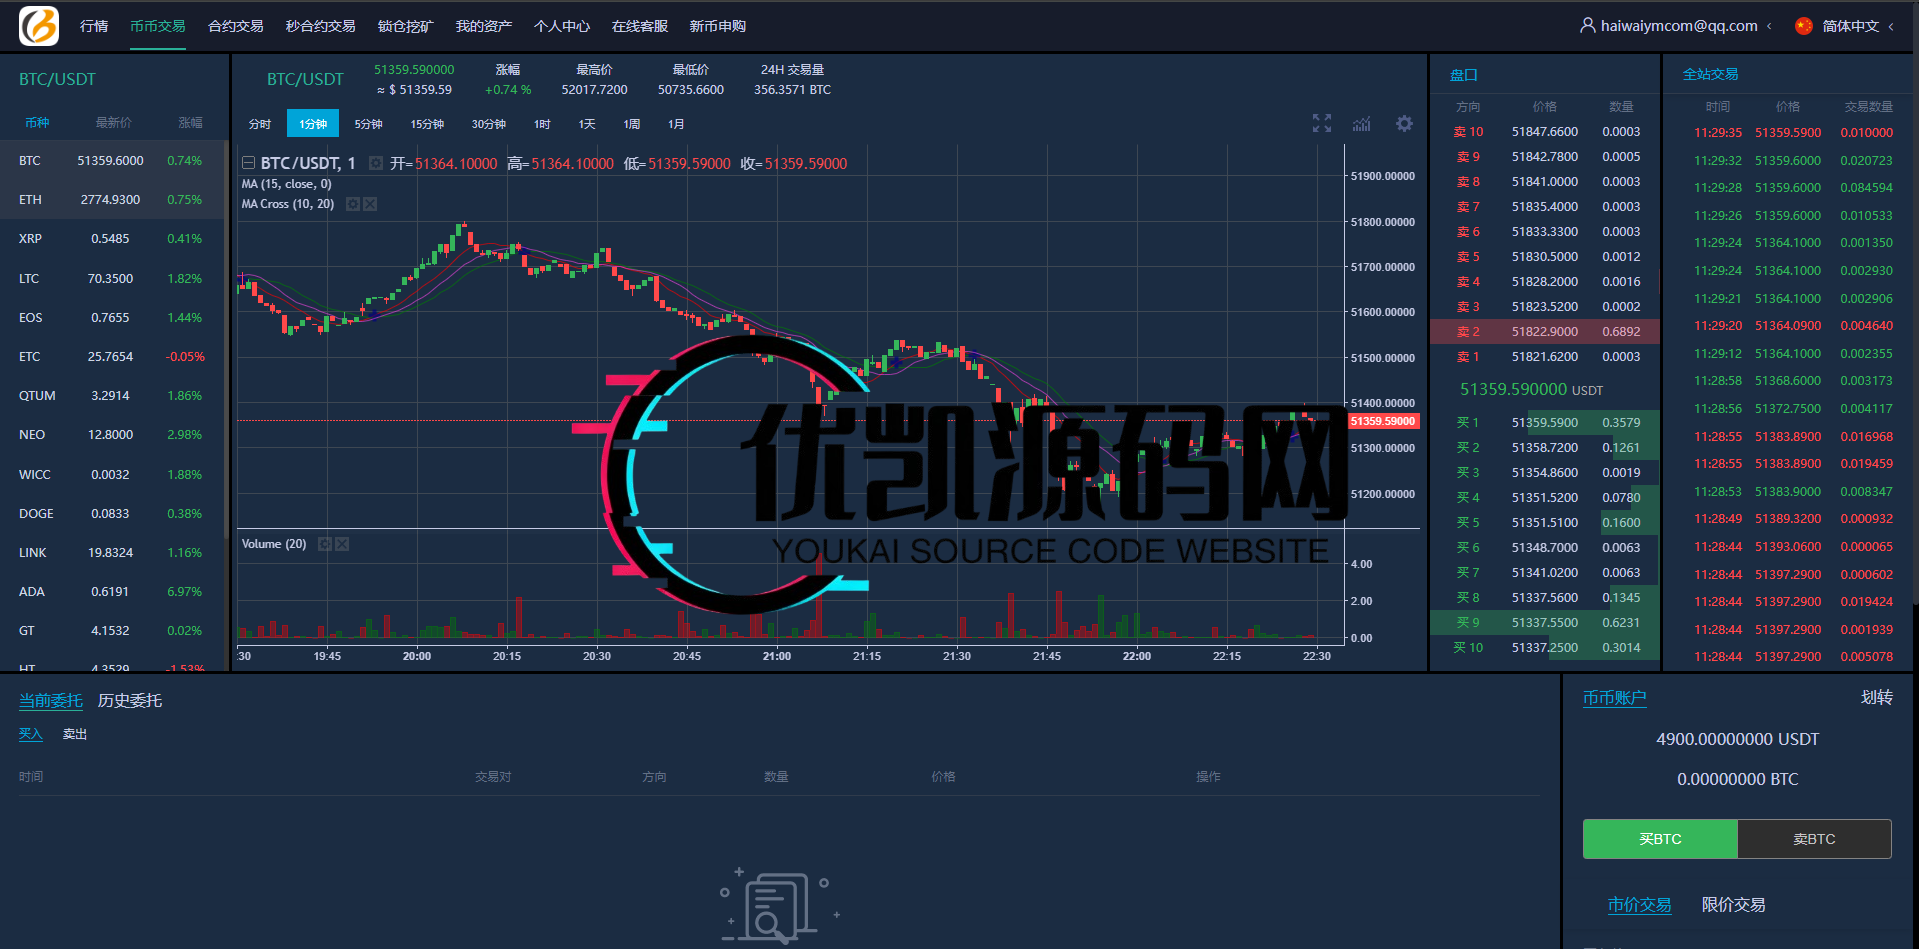Select the green 买BTC buy toggle
Image resolution: width=1919 pixels, height=949 pixels.
[x=1660, y=839]
